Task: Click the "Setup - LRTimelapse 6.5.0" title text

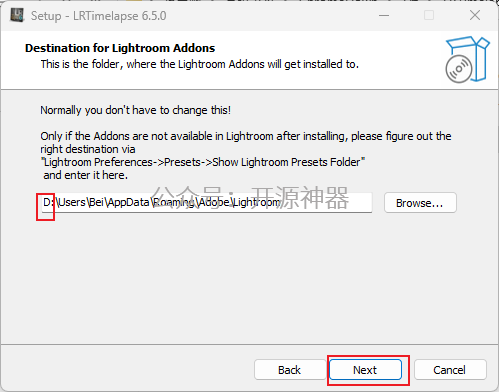Action: click(x=99, y=16)
